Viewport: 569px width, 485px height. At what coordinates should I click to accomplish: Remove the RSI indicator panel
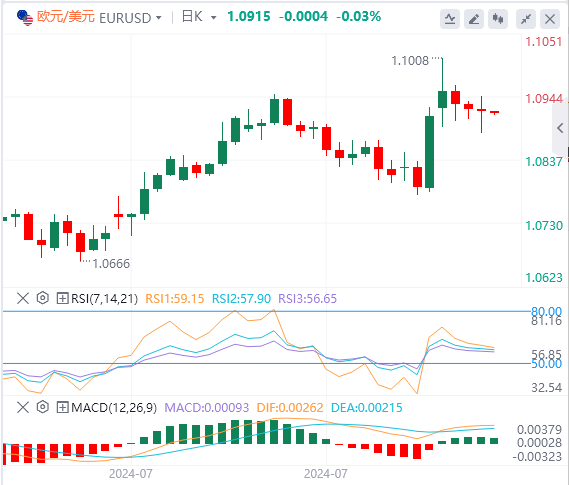tap(23, 299)
